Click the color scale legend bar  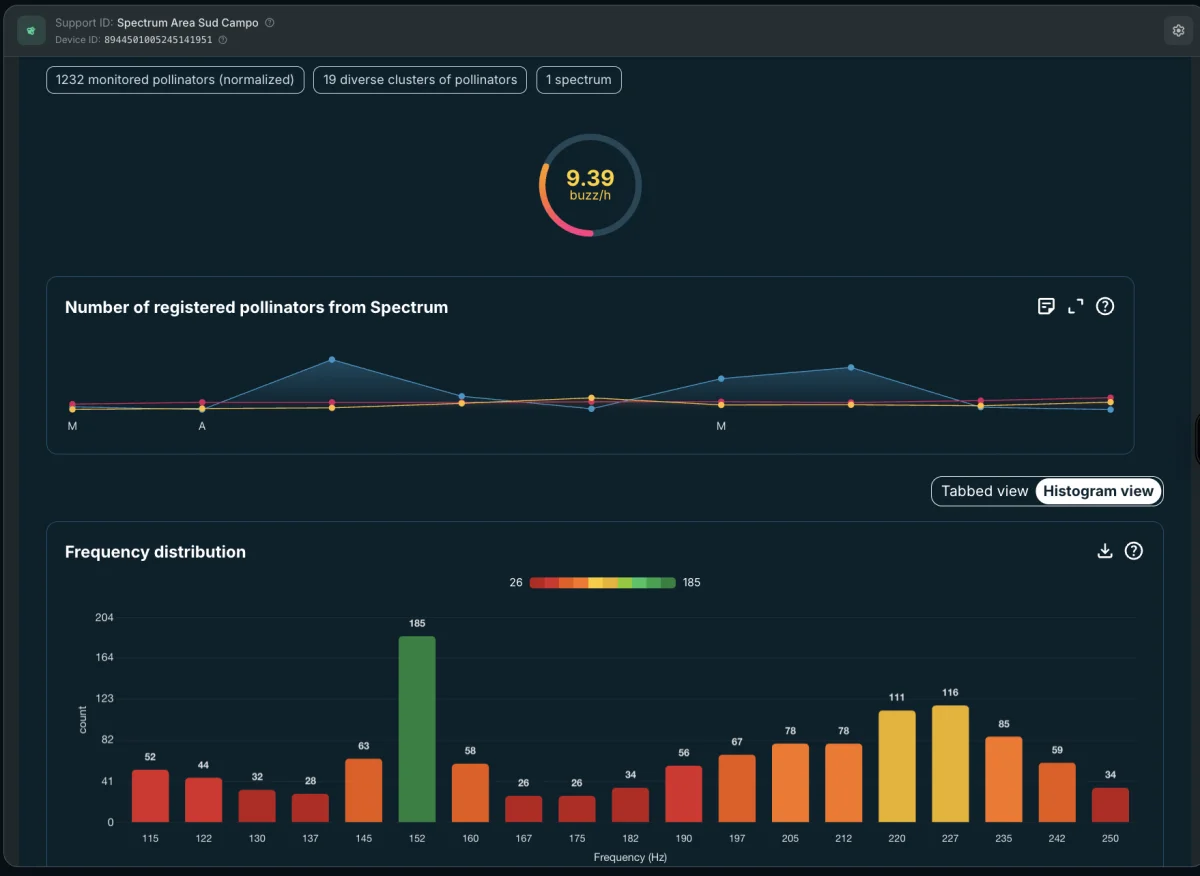pyautogui.click(x=603, y=582)
